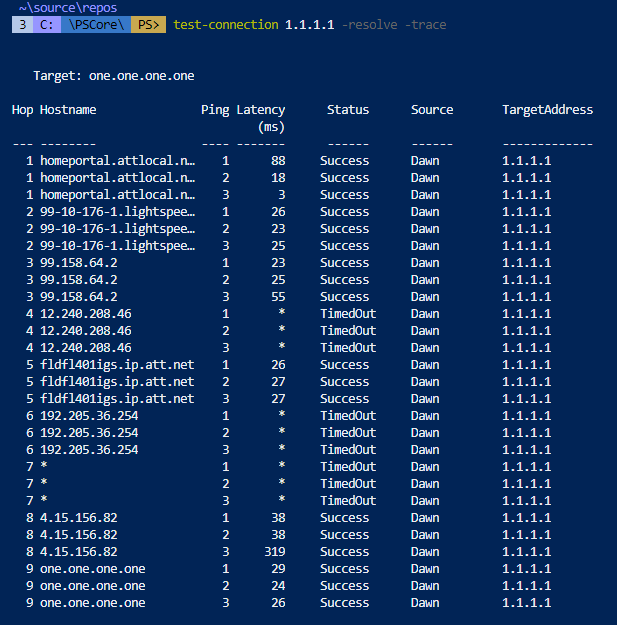
Task: Click fldfl401igs.ip.att.net hostname in ping 3 row
Action: point(117,399)
